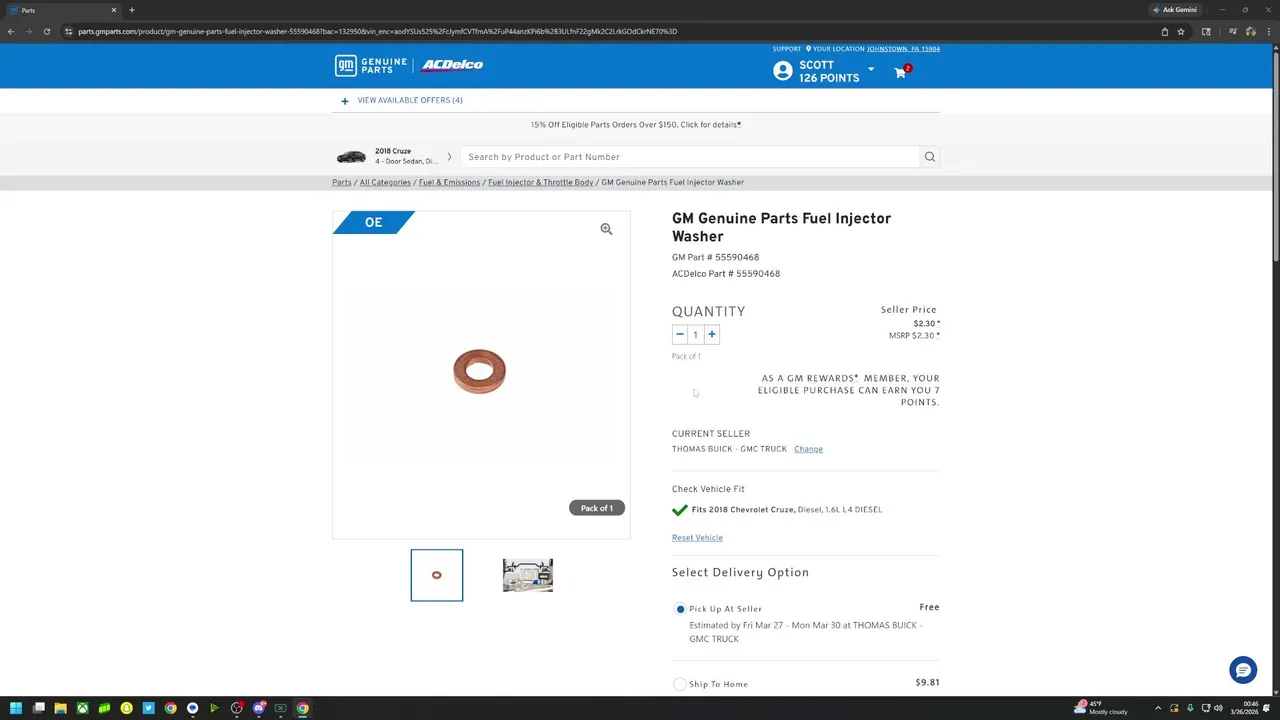Click 15% Off Eligible Parts Orders banner
This screenshot has height=720, width=1280.
pos(636,125)
